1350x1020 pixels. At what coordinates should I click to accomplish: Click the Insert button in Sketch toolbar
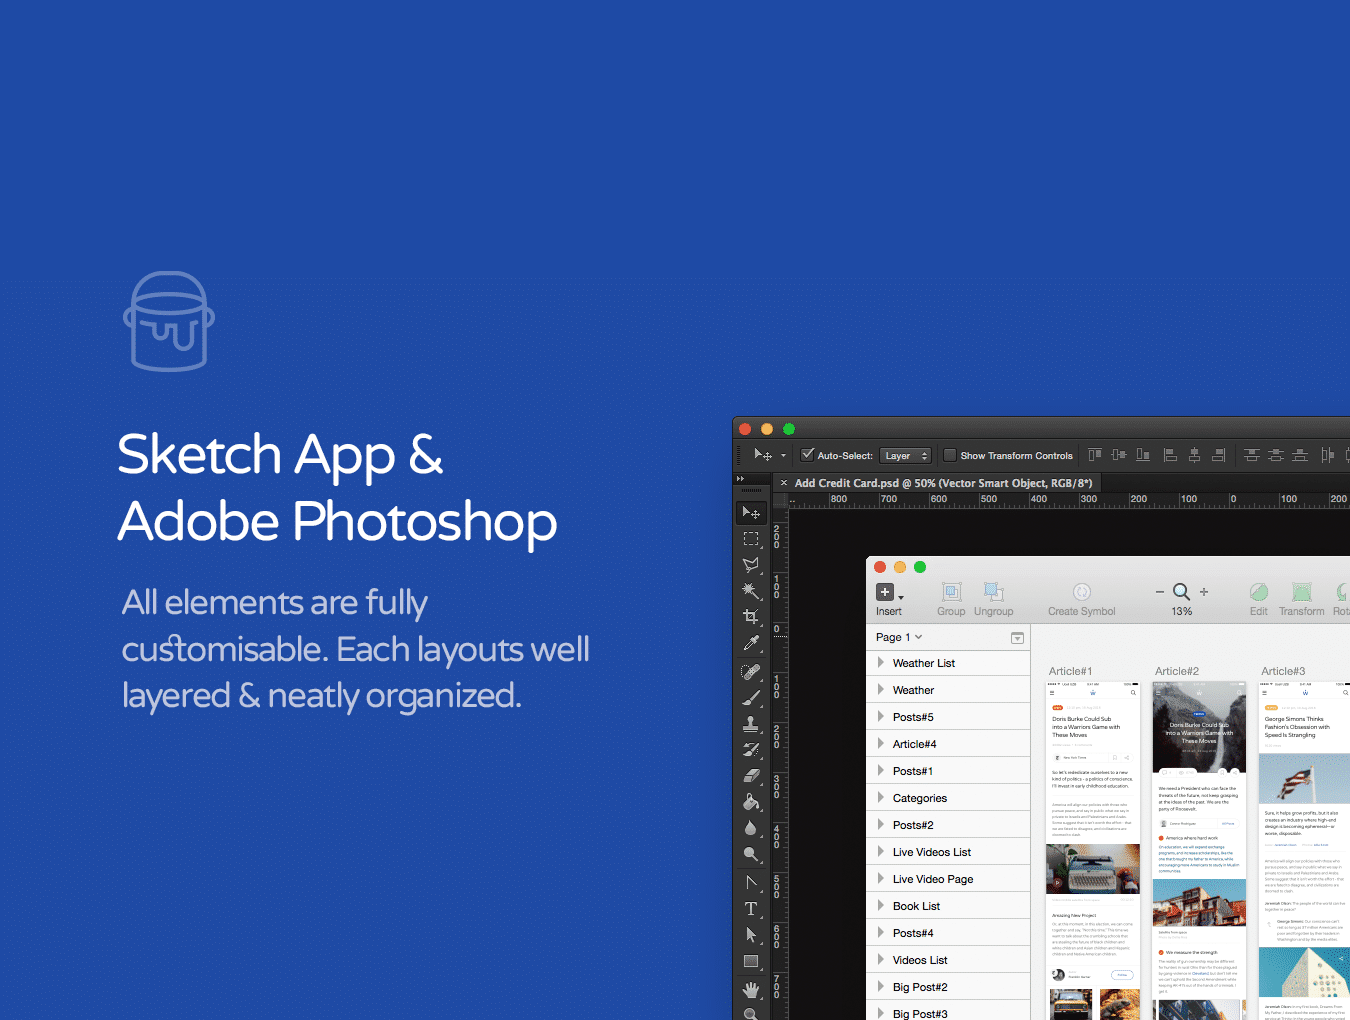coord(887,599)
